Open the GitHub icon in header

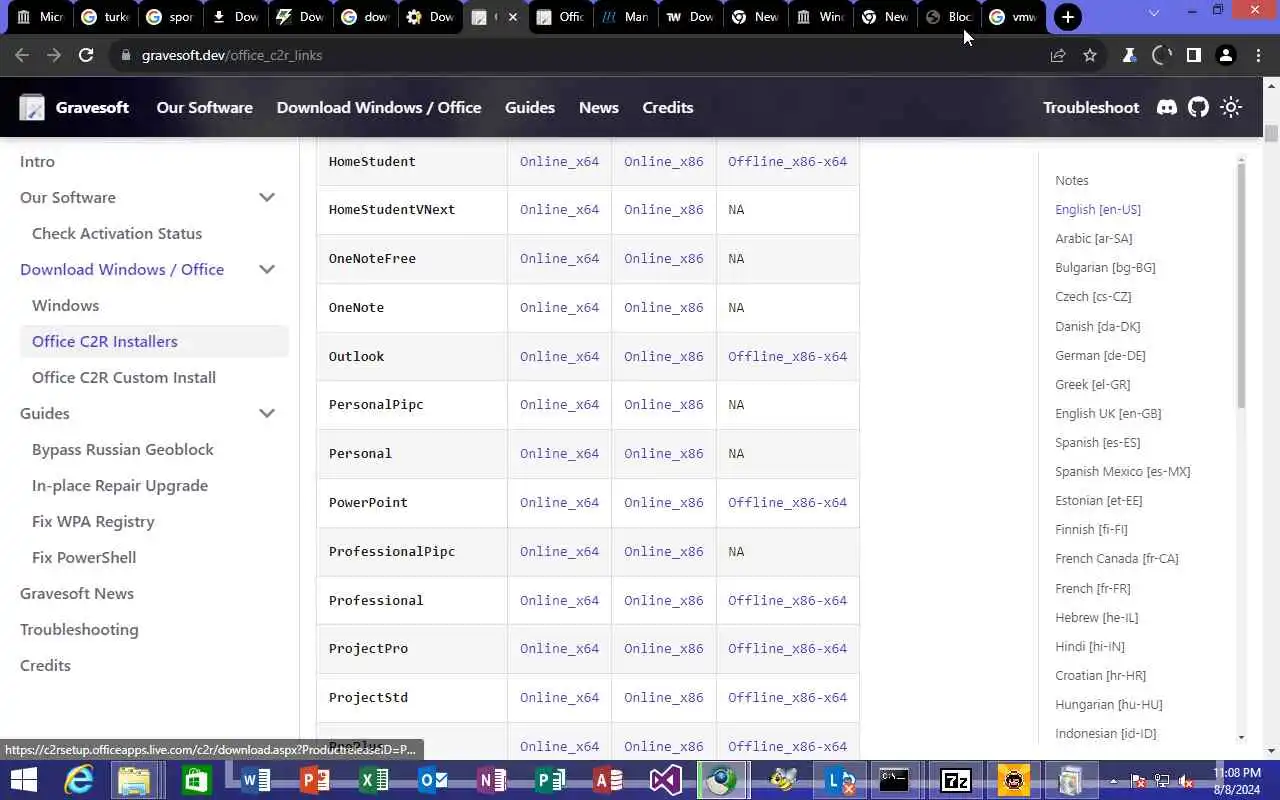[x=1198, y=107]
